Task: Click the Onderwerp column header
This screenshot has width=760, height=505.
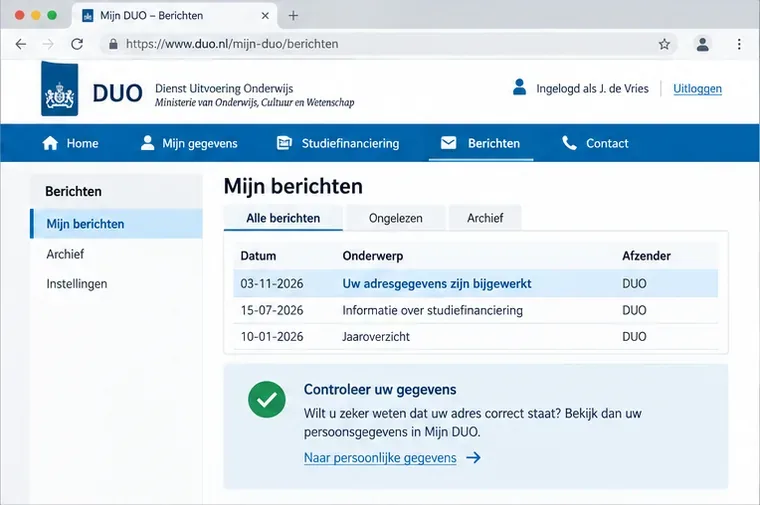Action: pyautogui.click(x=372, y=256)
